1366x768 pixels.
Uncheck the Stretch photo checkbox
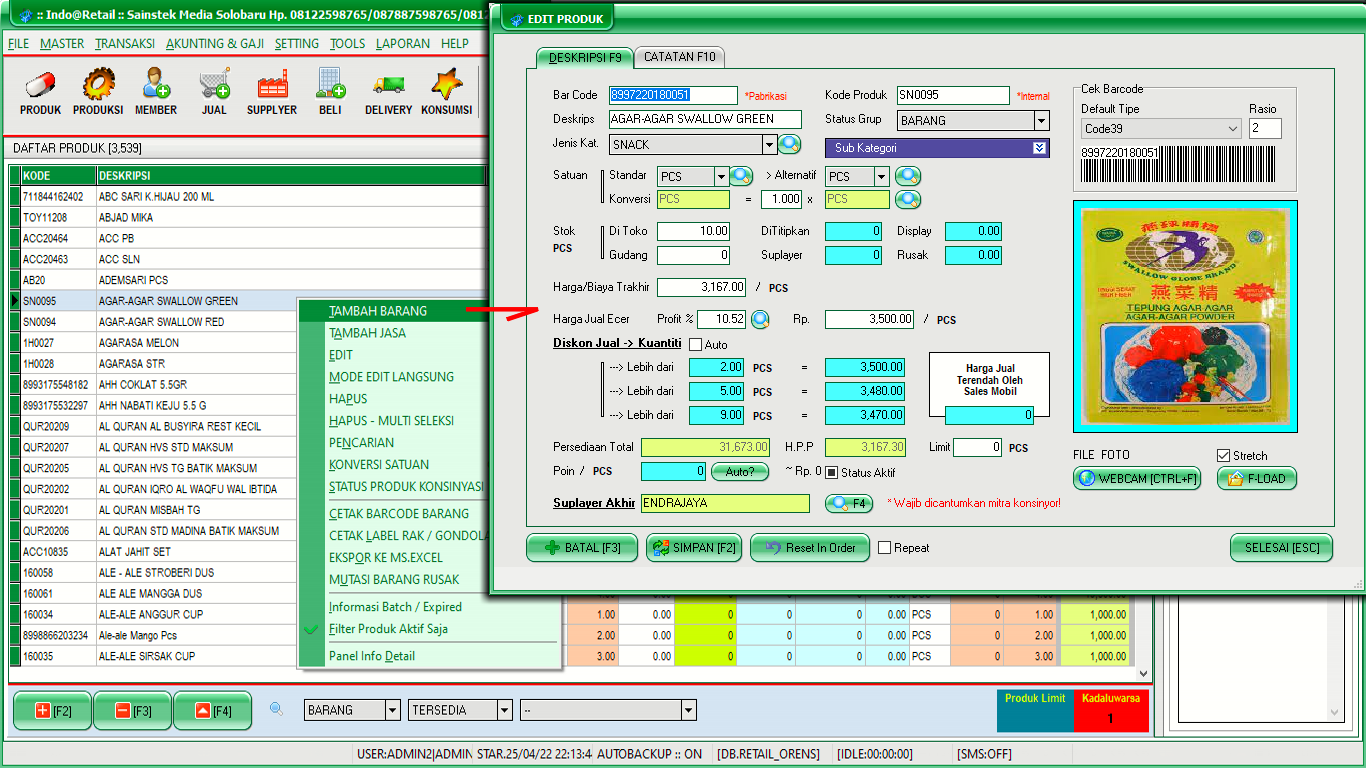[1223, 456]
